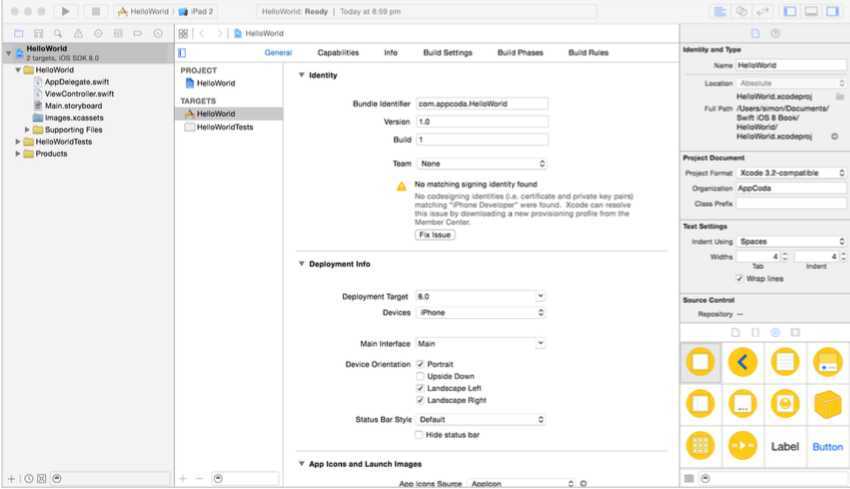Image resolution: width=850 pixels, height=489 pixels.
Task: Toggle the Landscape Left checkbox
Action: coord(420,388)
